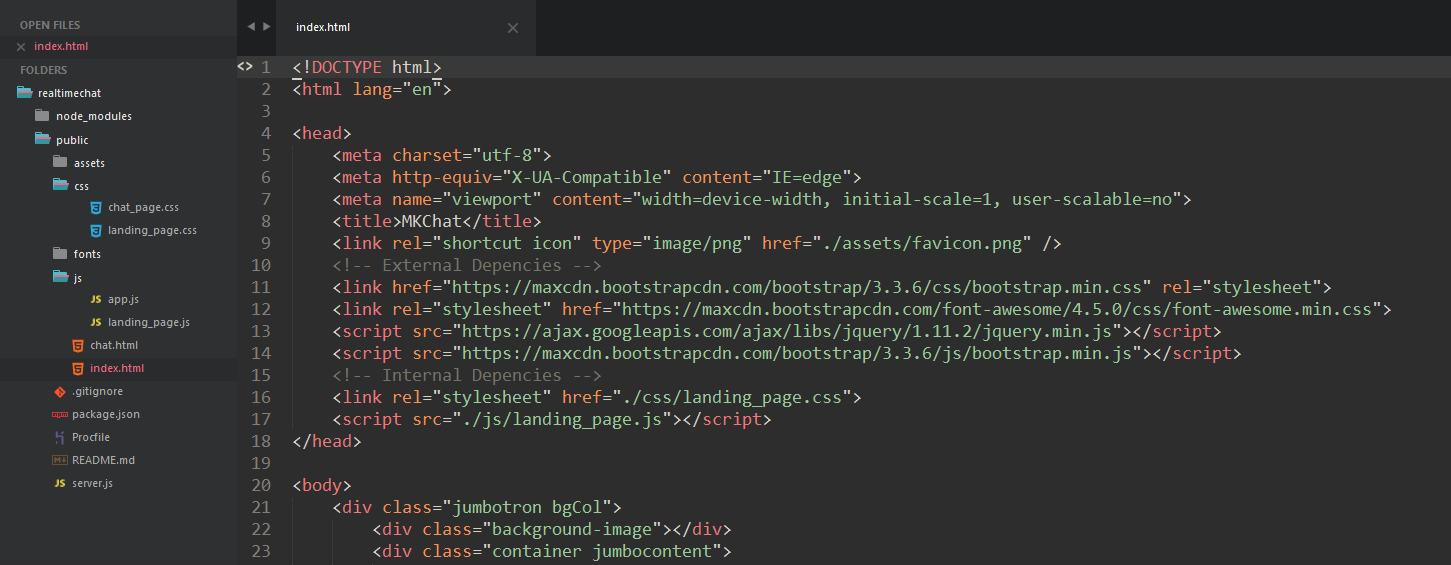The image size is (1451, 565).
Task: Click line number 20 in the gutter
Action: click(x=261, y=485)
